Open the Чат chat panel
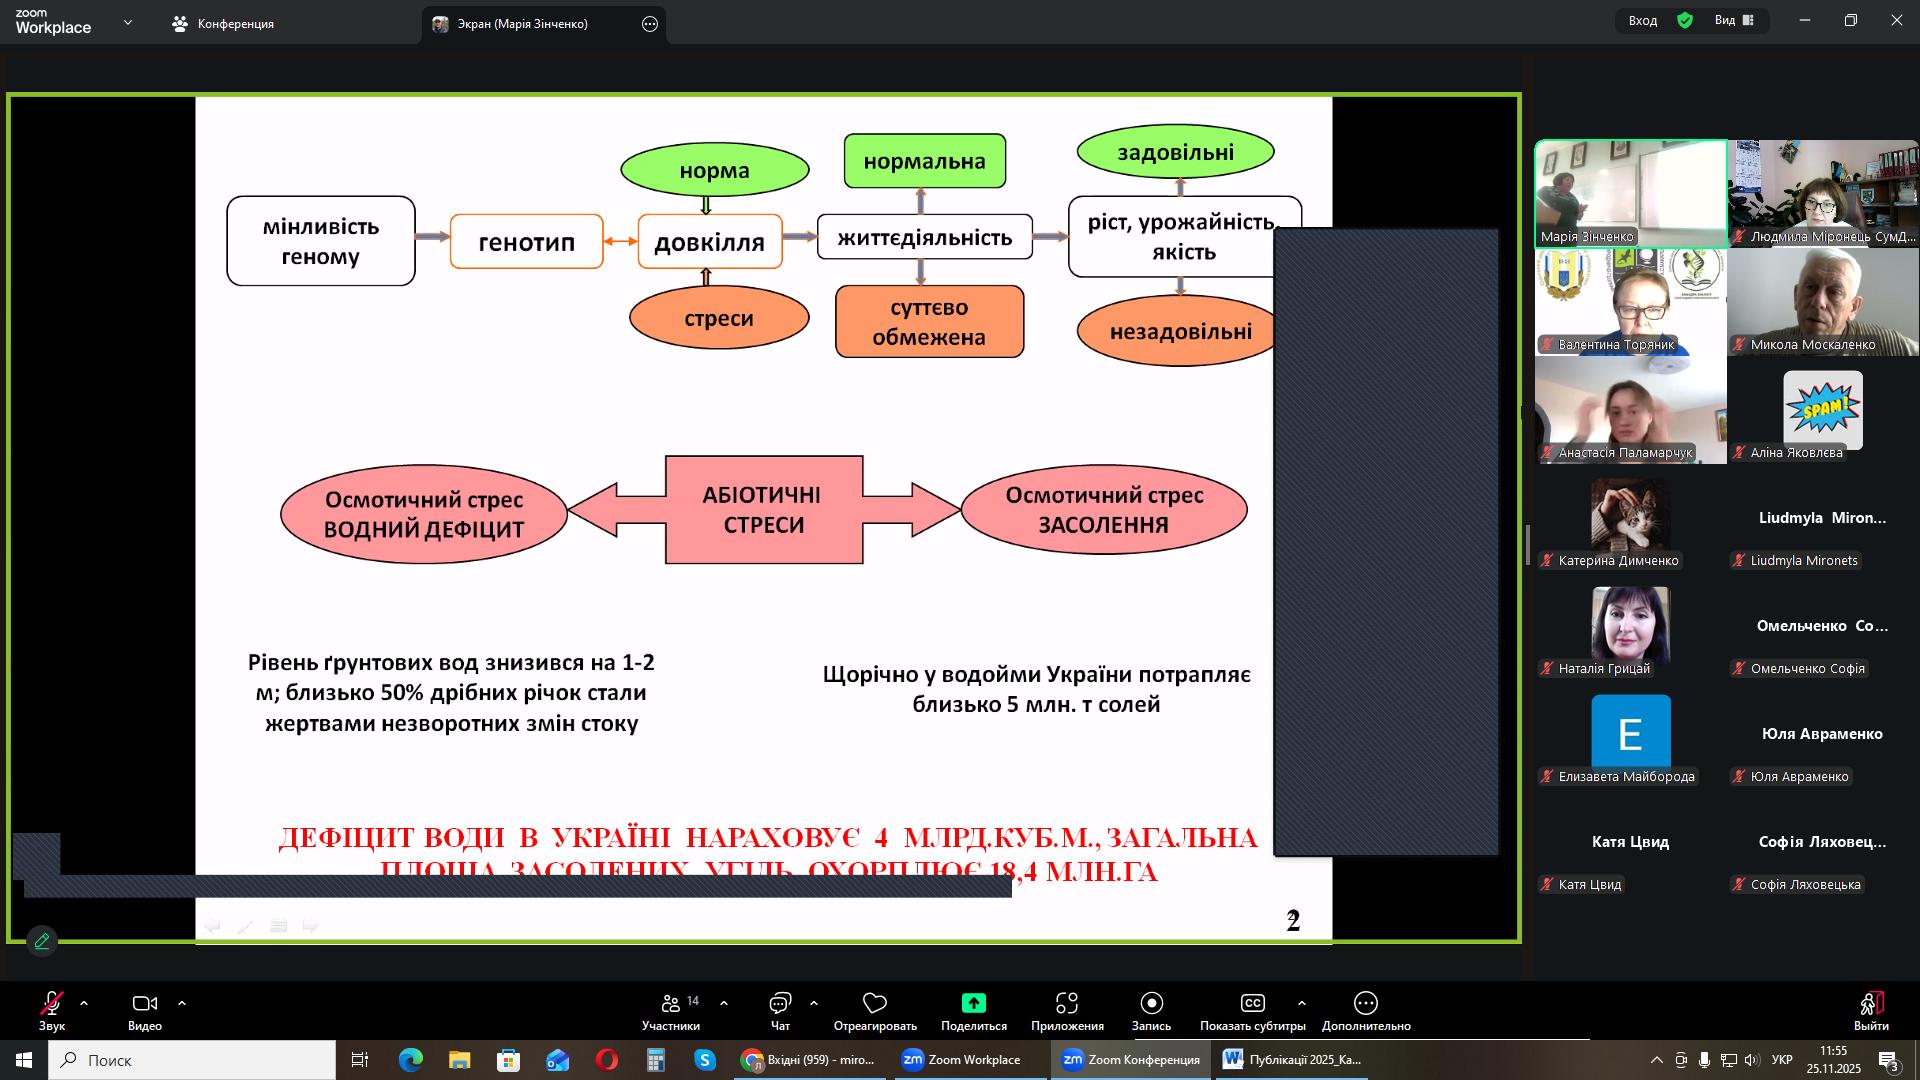Viewport: 1920px width, 1080px height. click(x=780, y=1004)
